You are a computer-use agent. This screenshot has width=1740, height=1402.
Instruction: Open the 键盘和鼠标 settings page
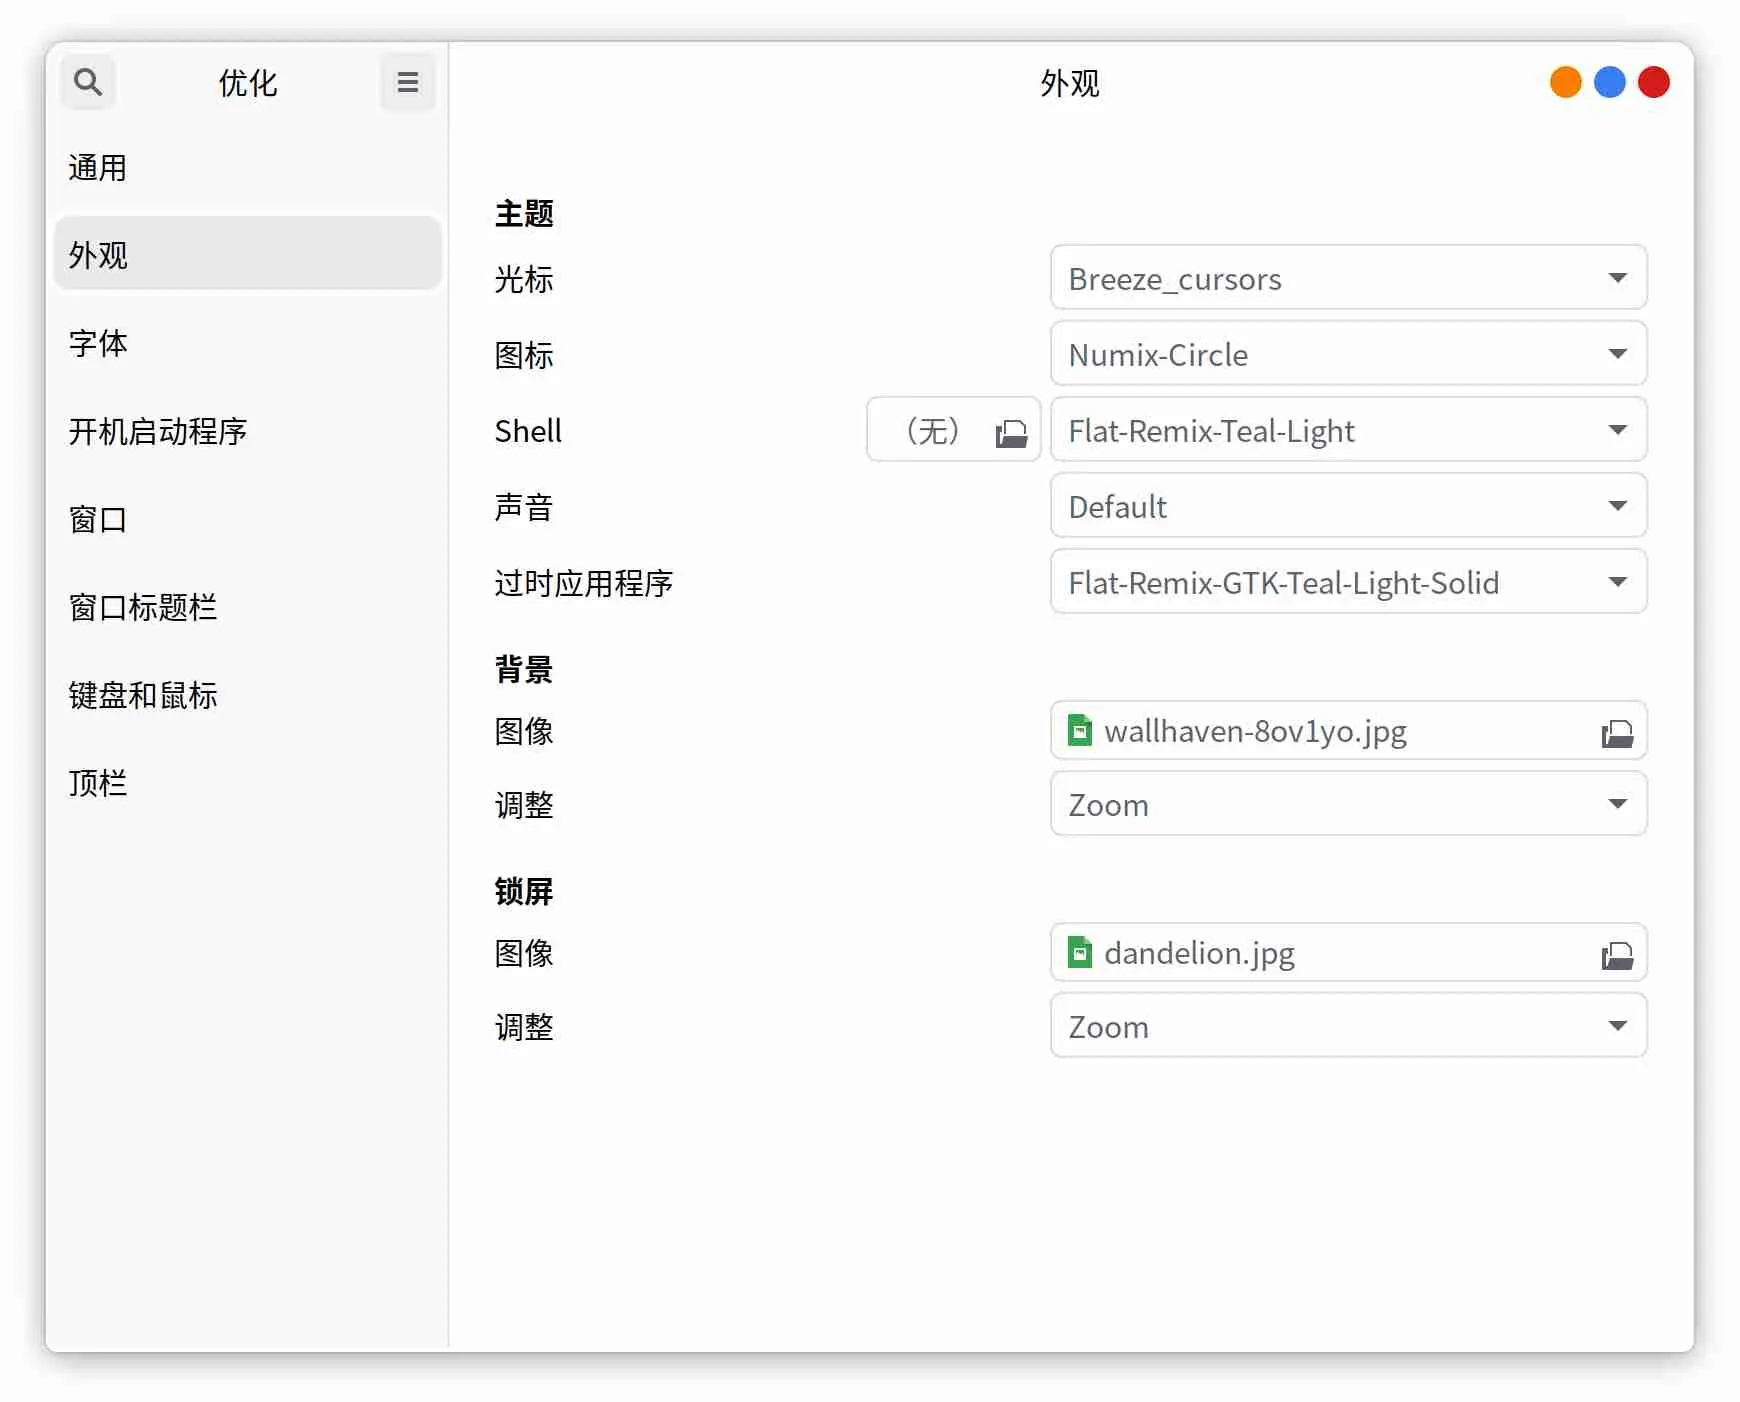pyautogui.click(x=143, y=695)
